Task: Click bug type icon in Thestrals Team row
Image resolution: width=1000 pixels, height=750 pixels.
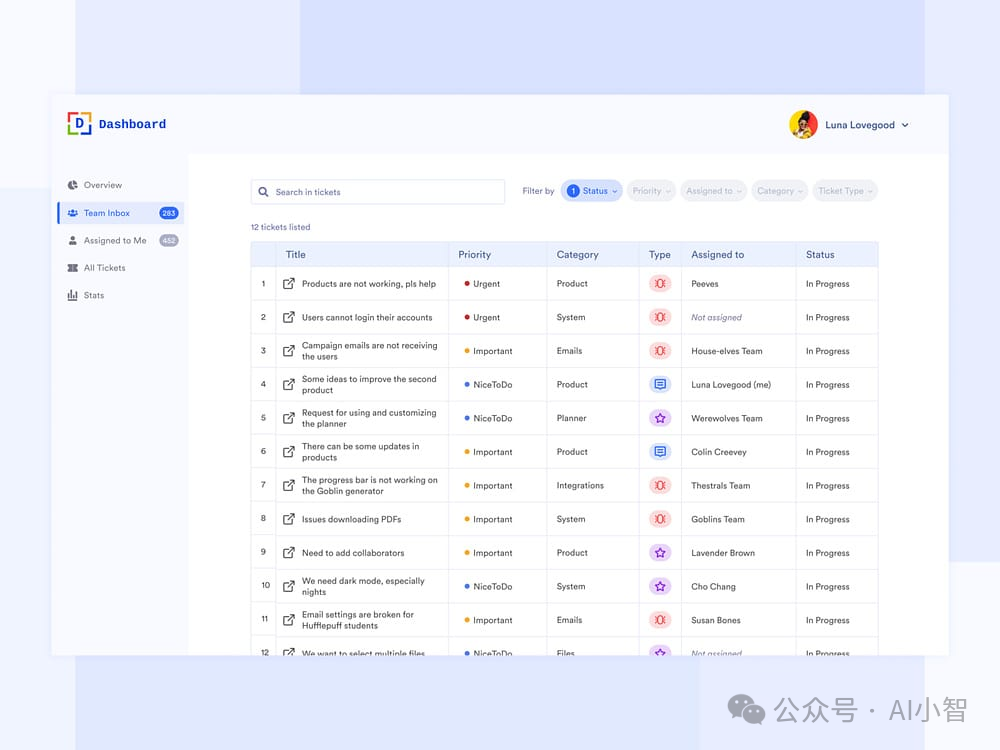Action: [x=660, y=485]
